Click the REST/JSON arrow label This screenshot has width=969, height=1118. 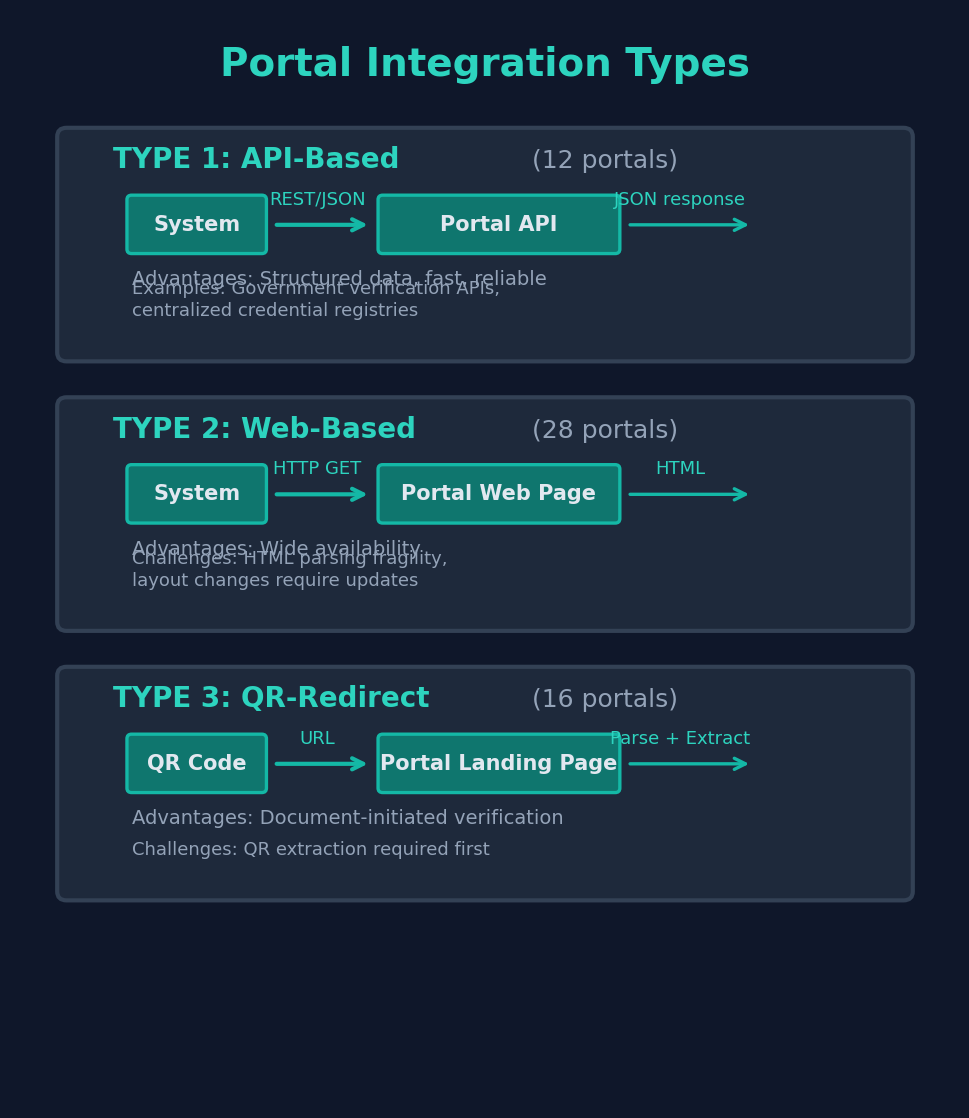coord(317,200)
